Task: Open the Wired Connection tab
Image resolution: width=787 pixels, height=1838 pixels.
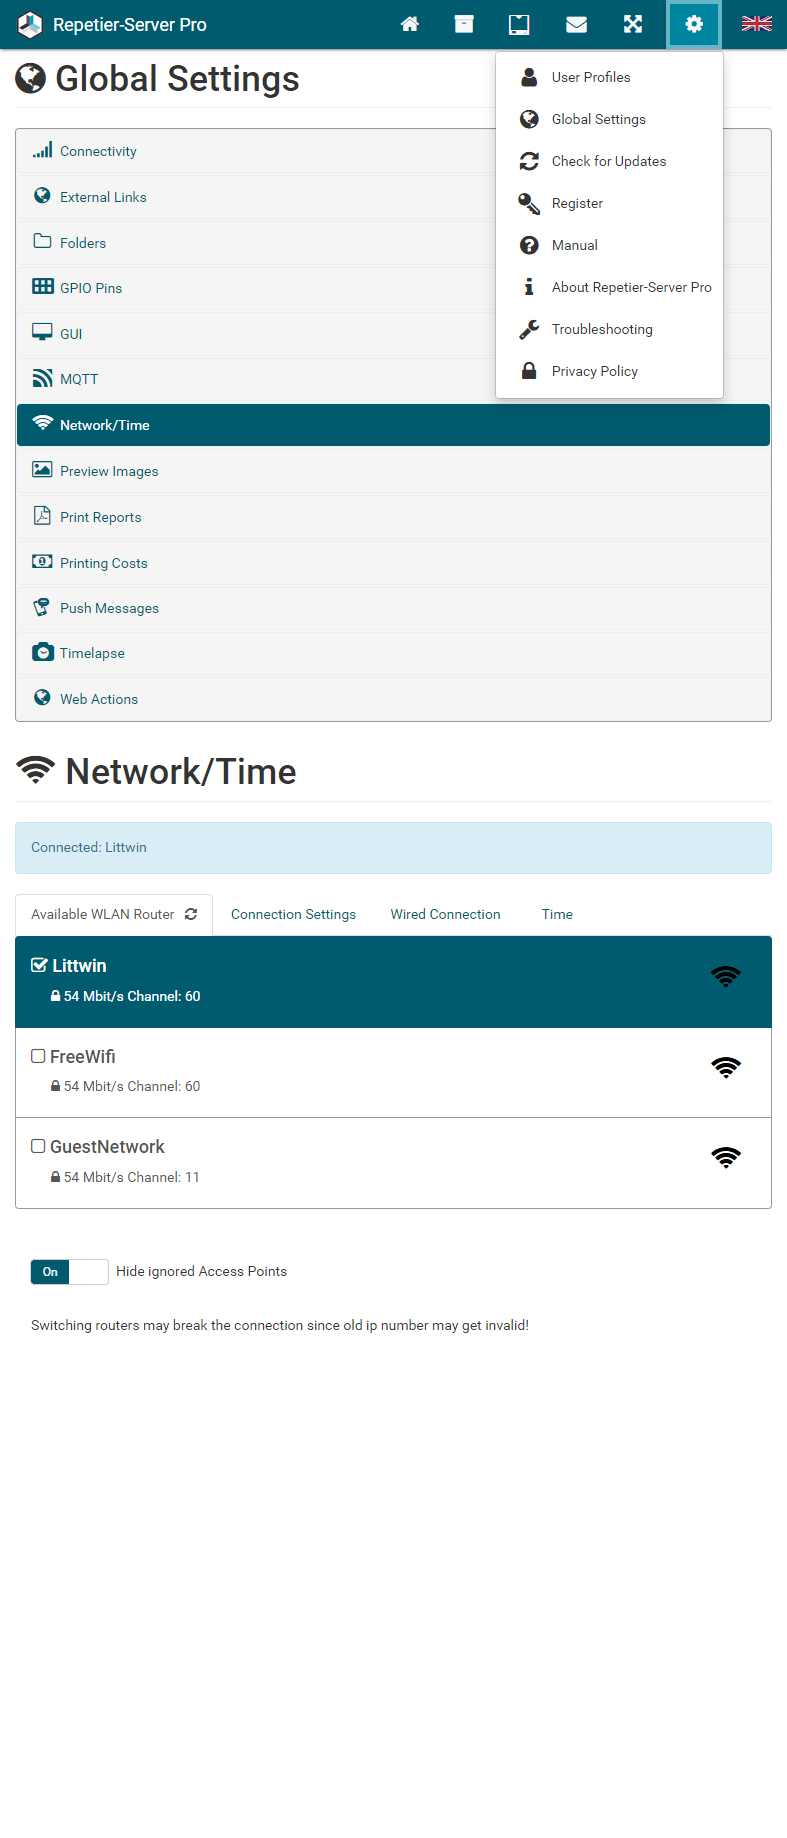Action: click(x=445, y=914)
